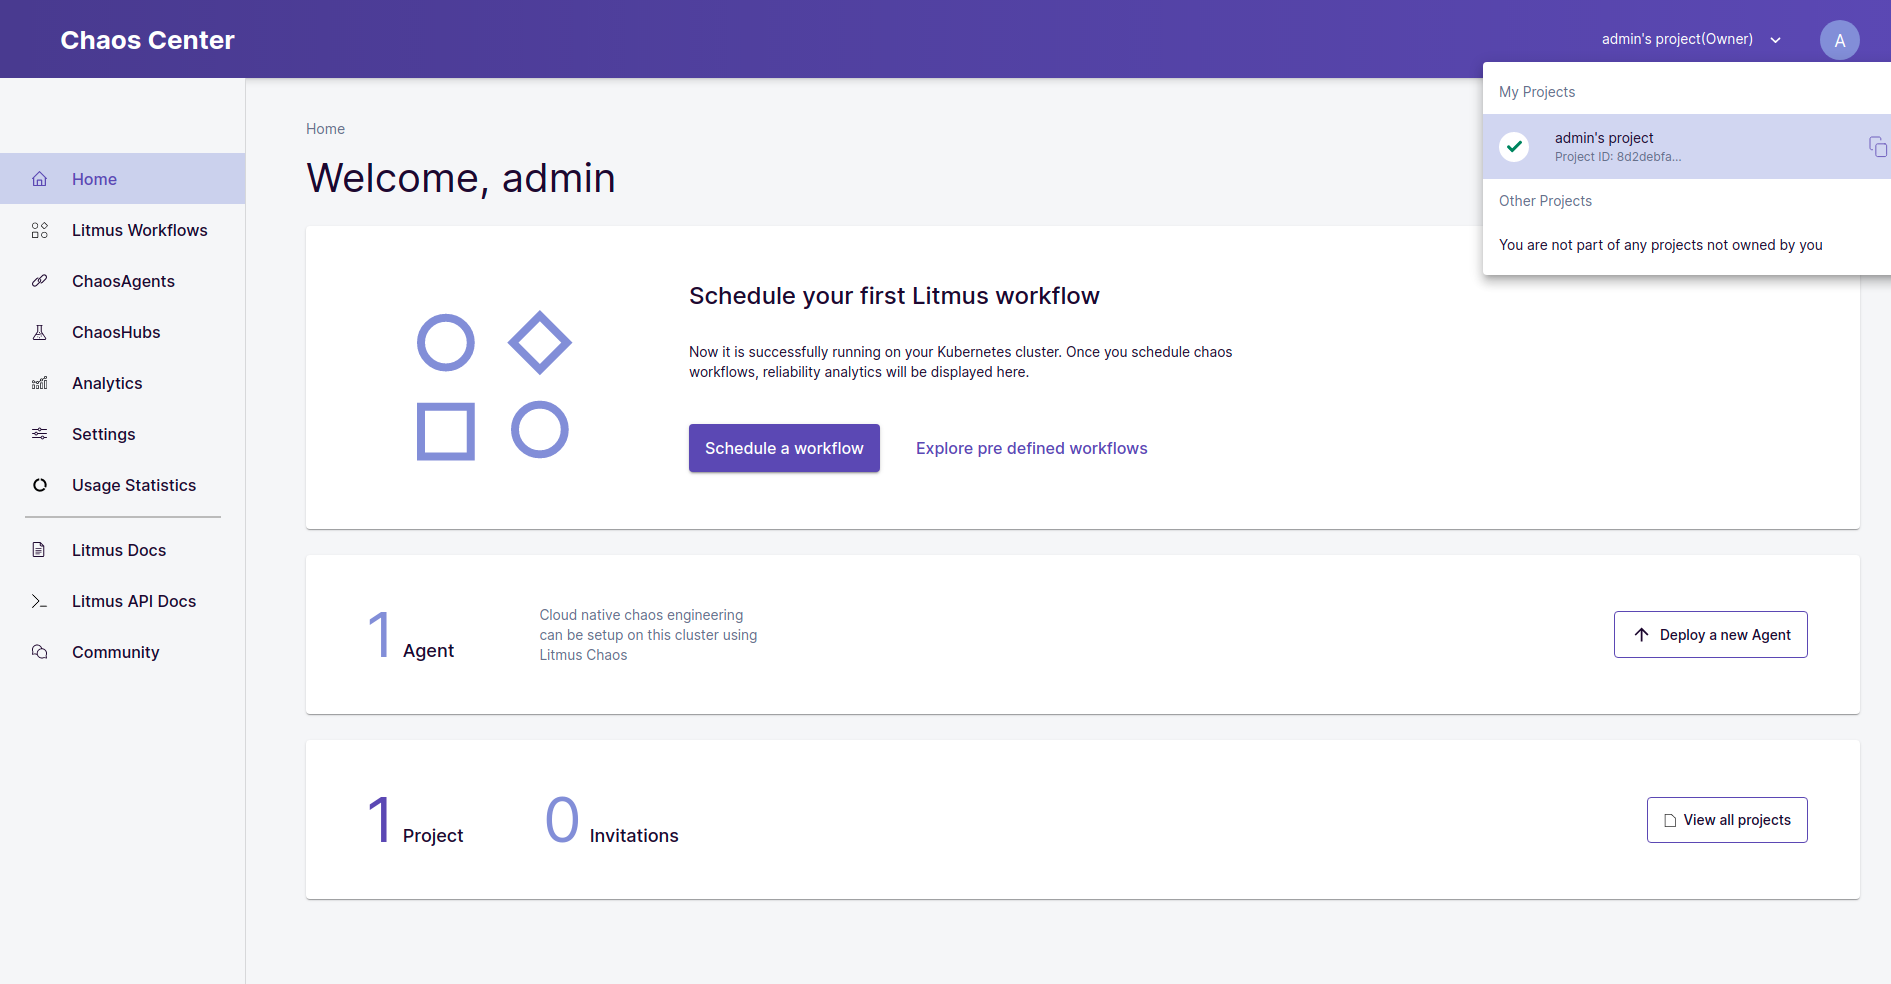The image size is (1891, 984).
Task: Click 'Schedule your first Litmus workflow' heading
Action: (x=894, y=296)
